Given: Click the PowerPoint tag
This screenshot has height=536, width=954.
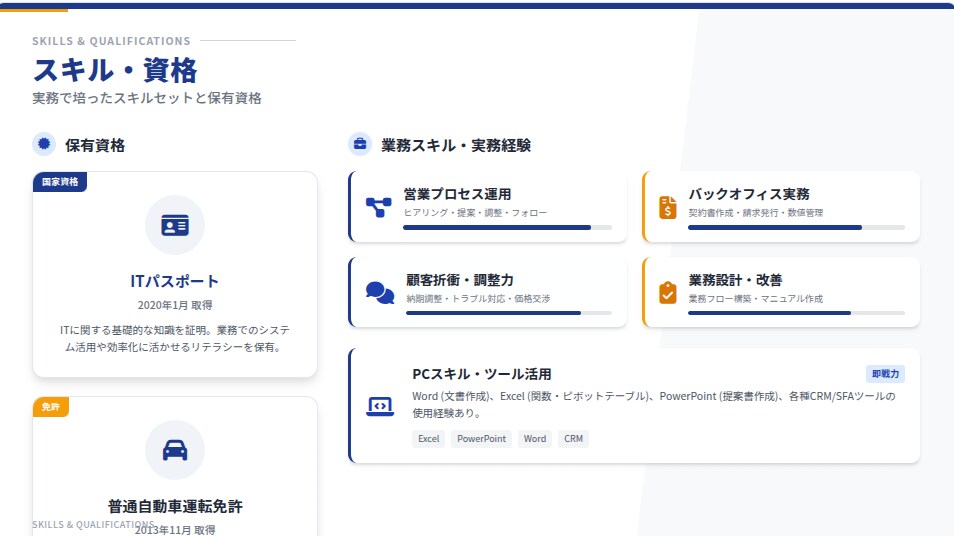Looking at the screenshot, I should 481,439.
